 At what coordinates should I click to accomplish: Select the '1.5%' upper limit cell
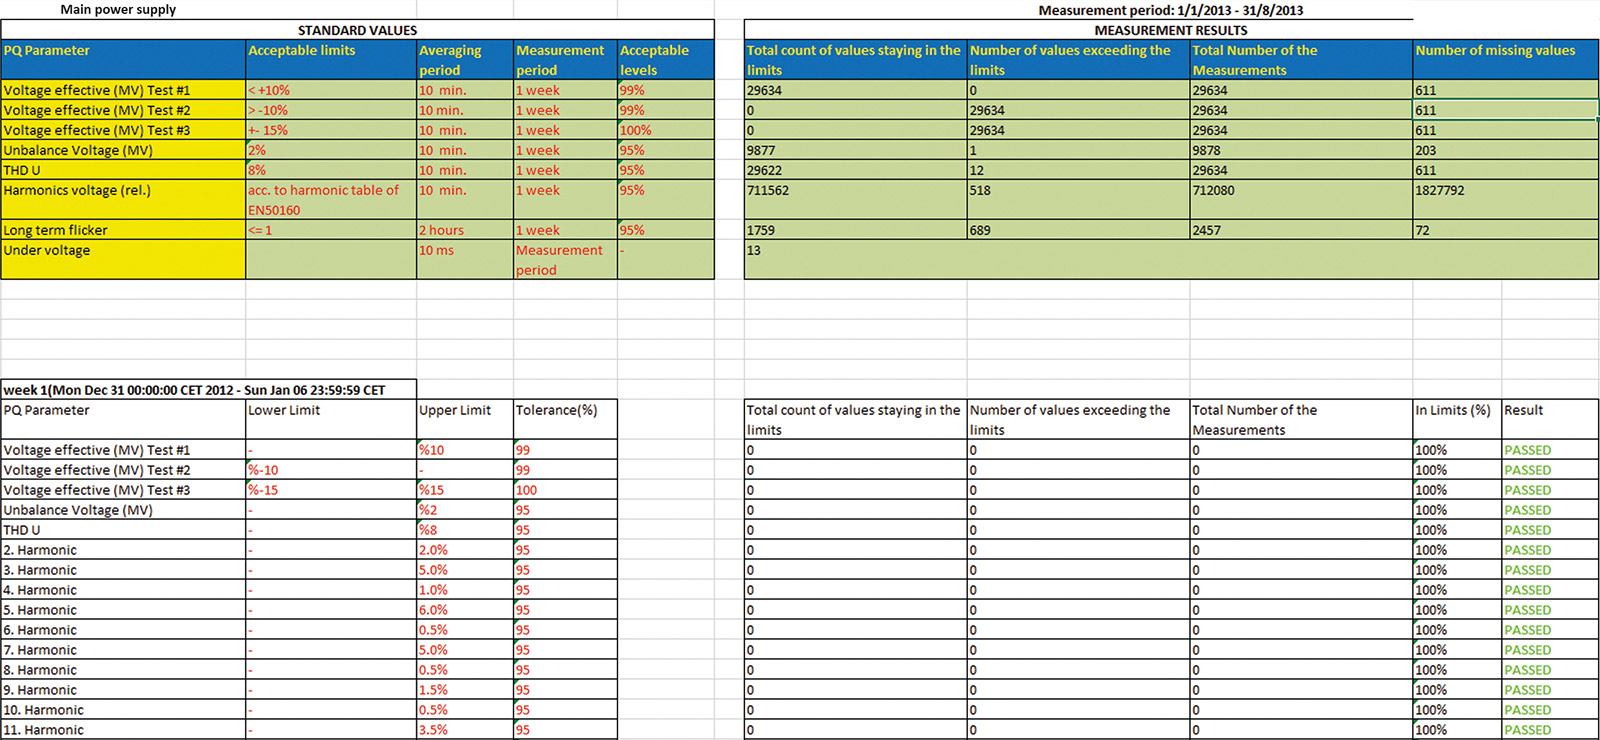click(465, 690)
